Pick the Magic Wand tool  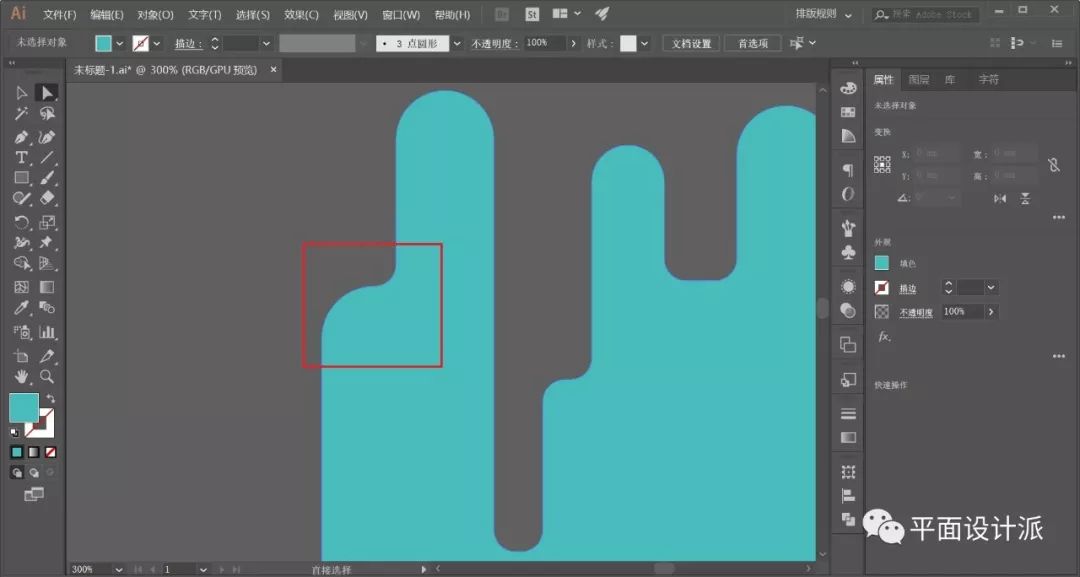21,114
